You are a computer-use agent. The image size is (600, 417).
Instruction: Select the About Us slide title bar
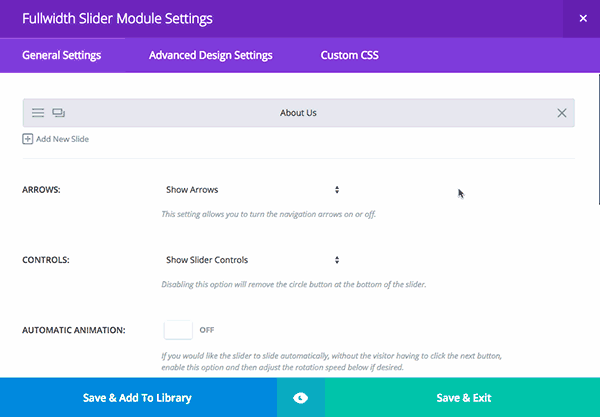(x=299, y=113)
